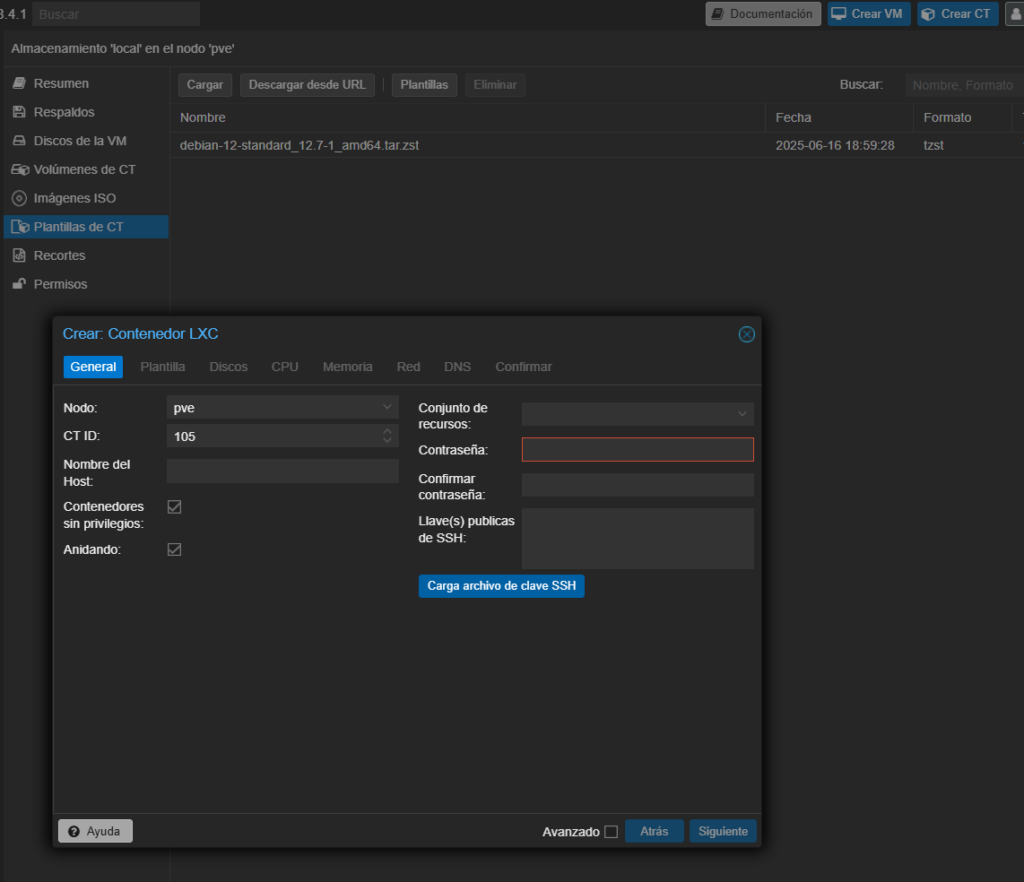Uncheck Contenedores sin privilegios checkbox
Viewport: 1024px width, 882px height.
pos(174,507)
